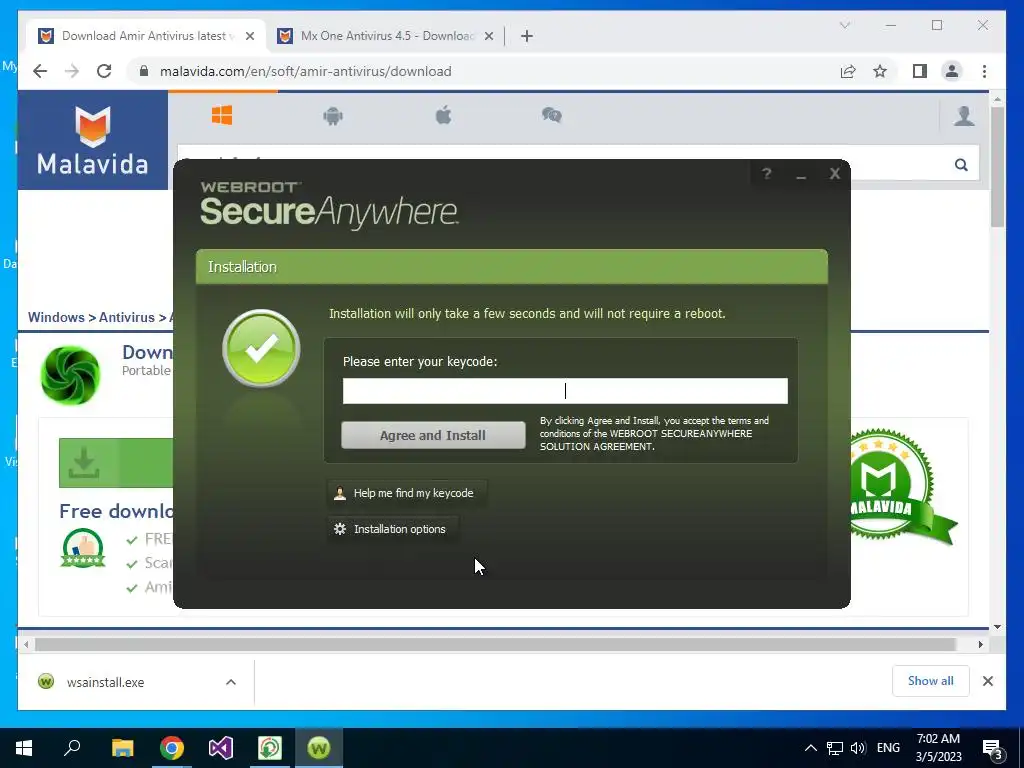This screenshot has height=768, width=1024.
Task: Open the Chrome profile avatar
Action: pyautogui.click(x=952, y=71)
